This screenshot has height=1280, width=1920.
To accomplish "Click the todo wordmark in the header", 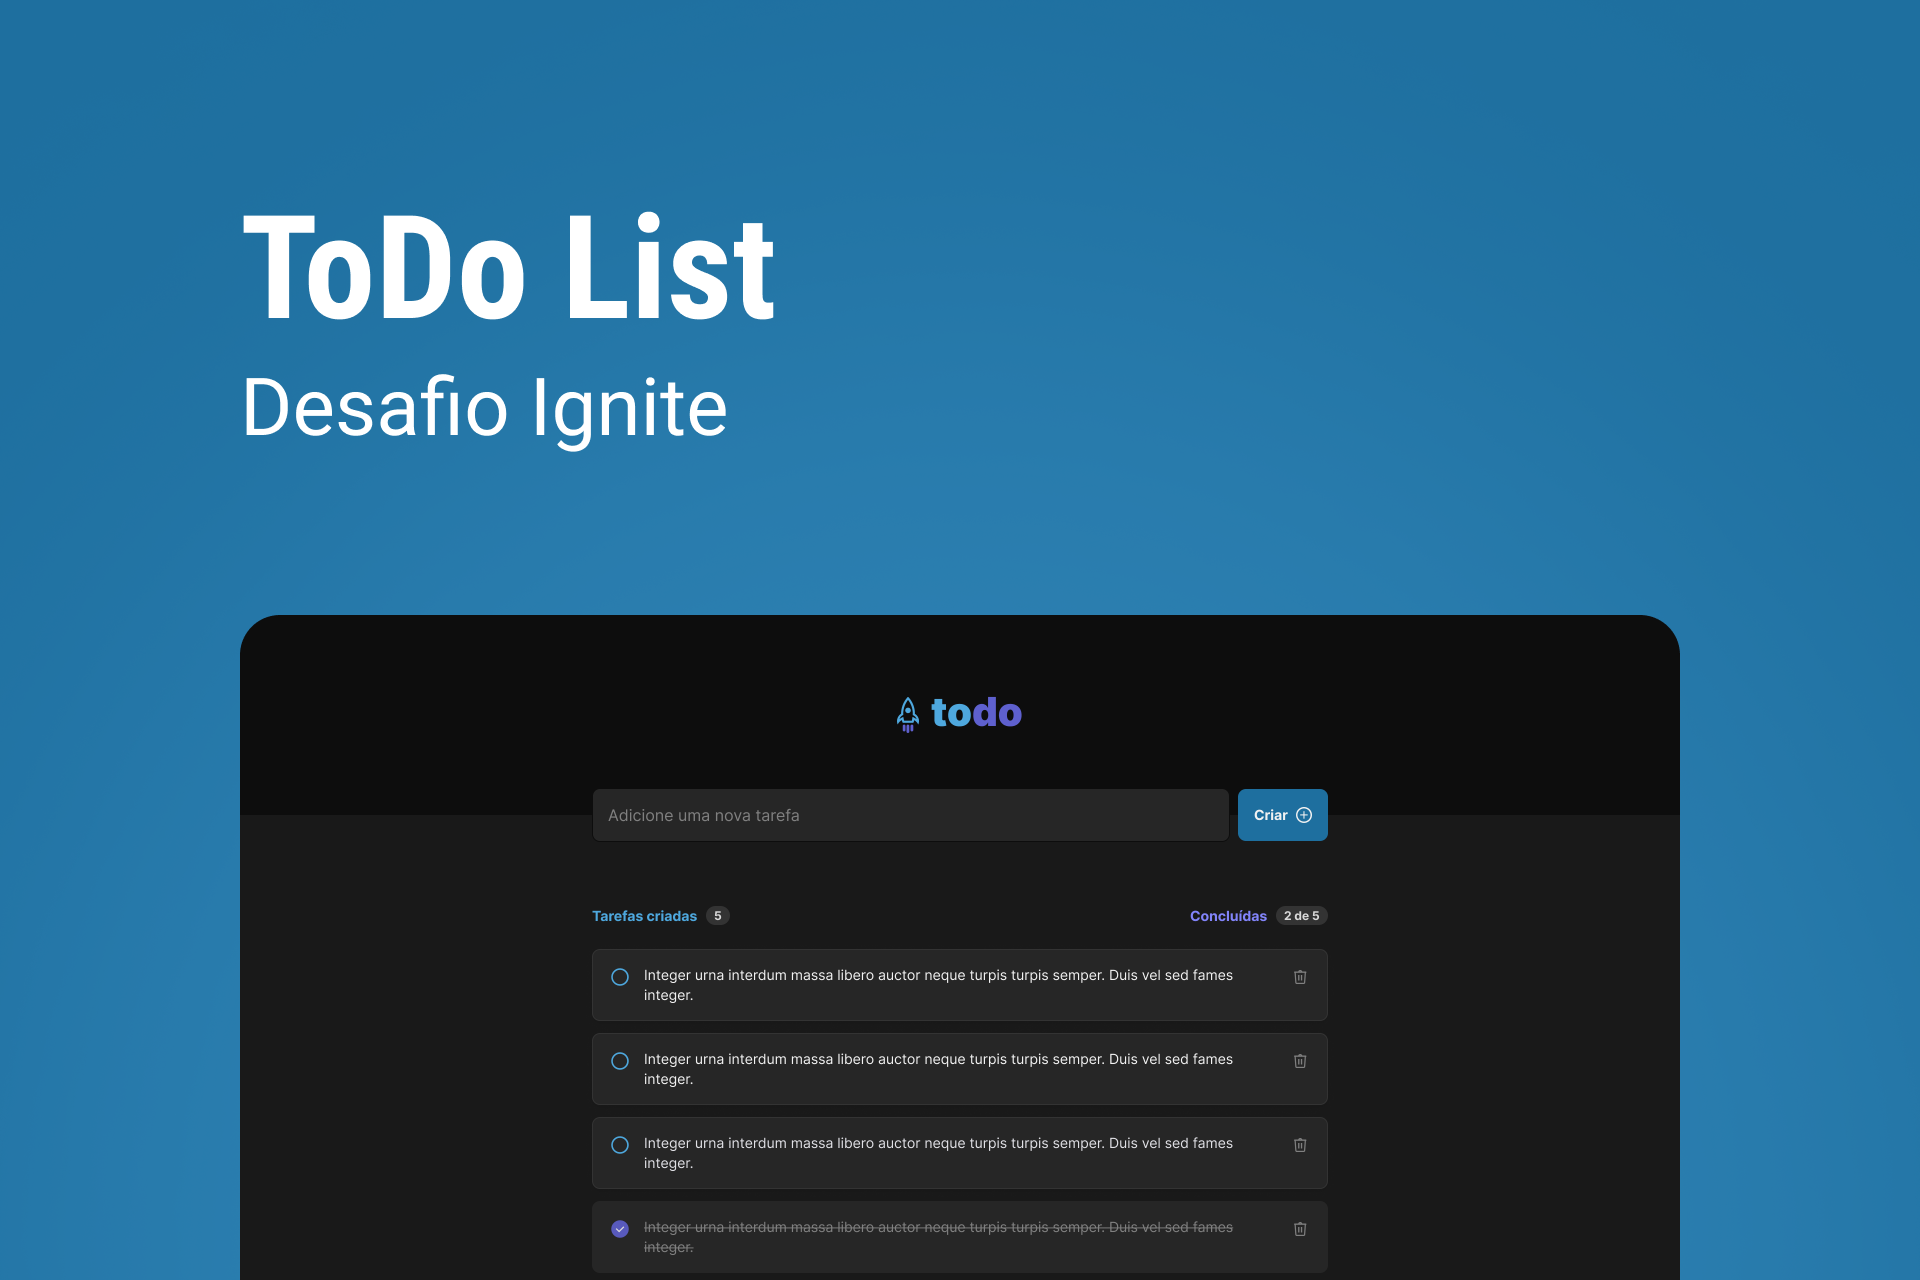I will (x=977, y=712).
